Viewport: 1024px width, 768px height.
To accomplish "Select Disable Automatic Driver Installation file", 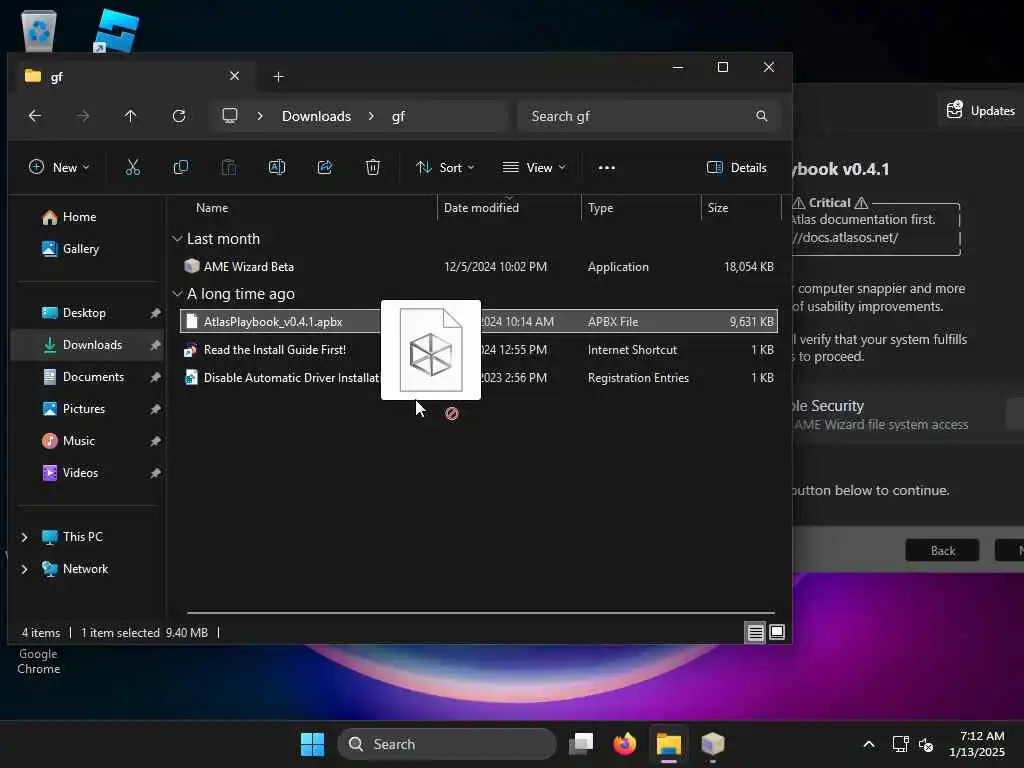I will [479, 377].
